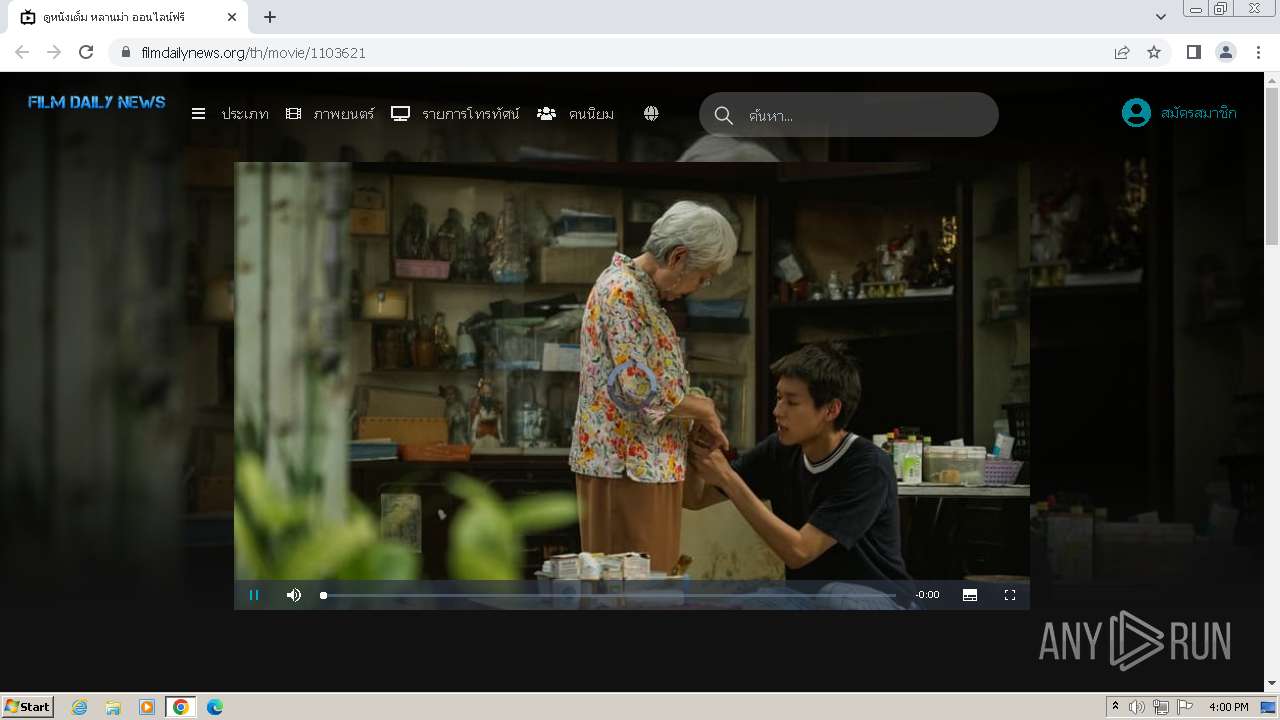Viewport: 1280px width, 720px height.
Task: Launch Internet Explorer from taskbar
Action: (x=80, y=707)
